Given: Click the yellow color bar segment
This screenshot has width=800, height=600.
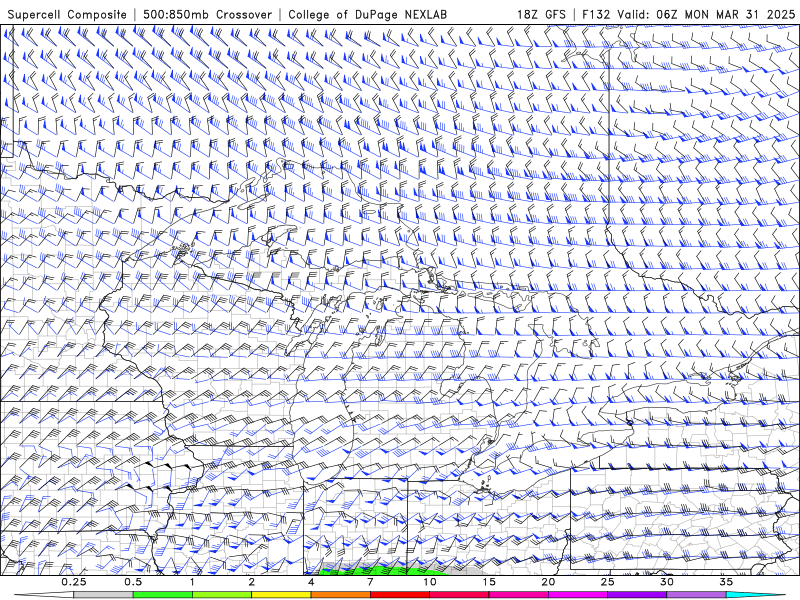Looking at the screenshot, I should [281, 595].
